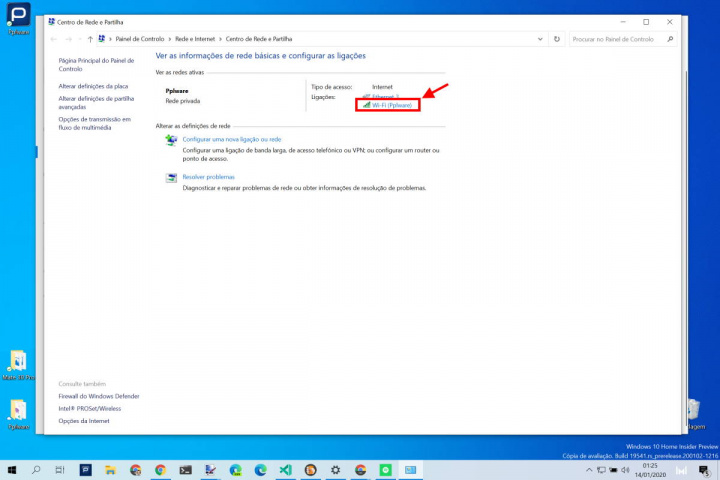Open the Windows Start menu
720x480 pixels.
tap(11, 469)
